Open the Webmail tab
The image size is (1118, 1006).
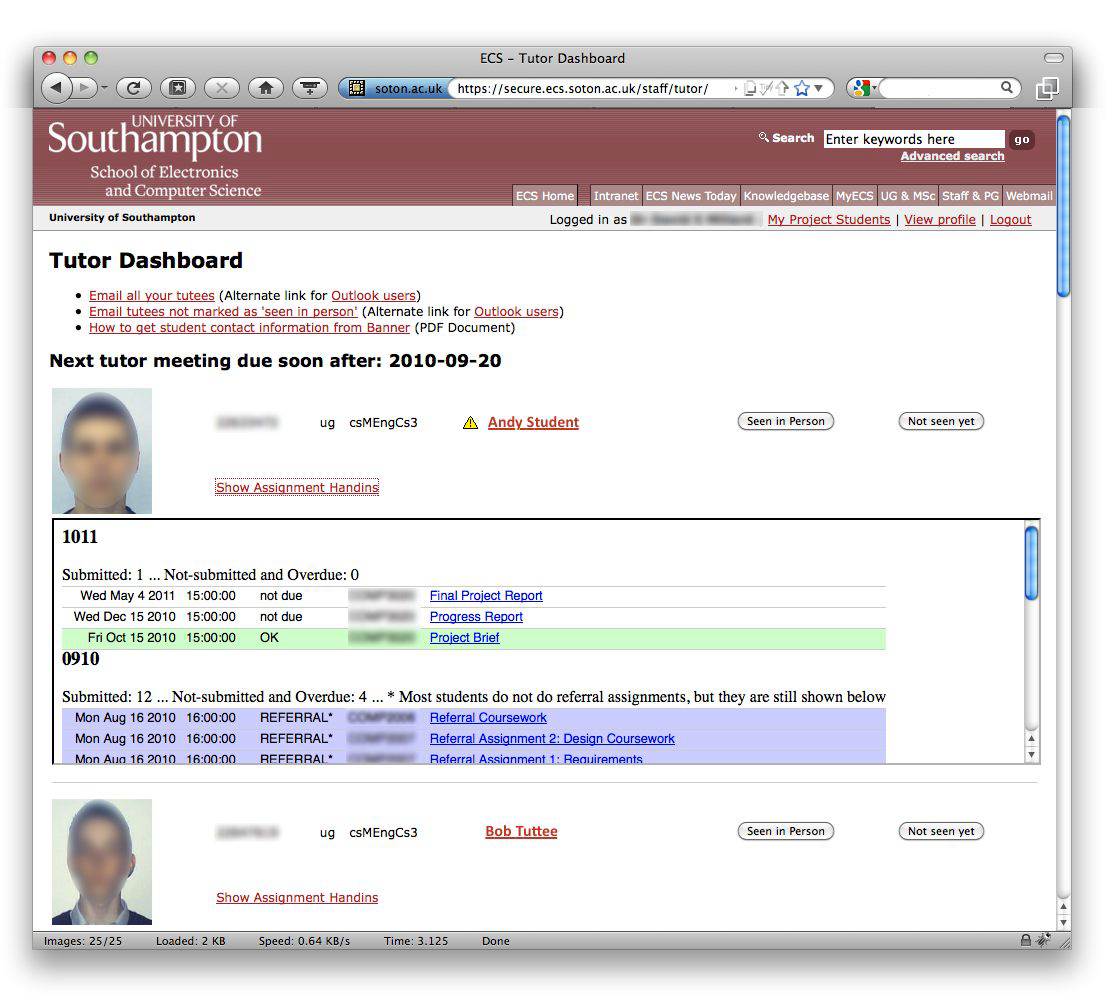[1029, 195]
